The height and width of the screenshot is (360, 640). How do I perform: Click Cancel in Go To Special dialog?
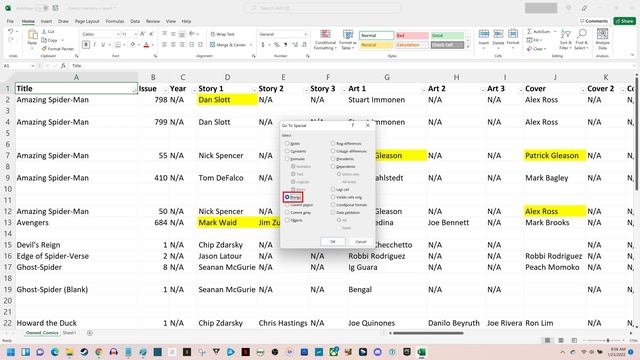click(361, 242)
